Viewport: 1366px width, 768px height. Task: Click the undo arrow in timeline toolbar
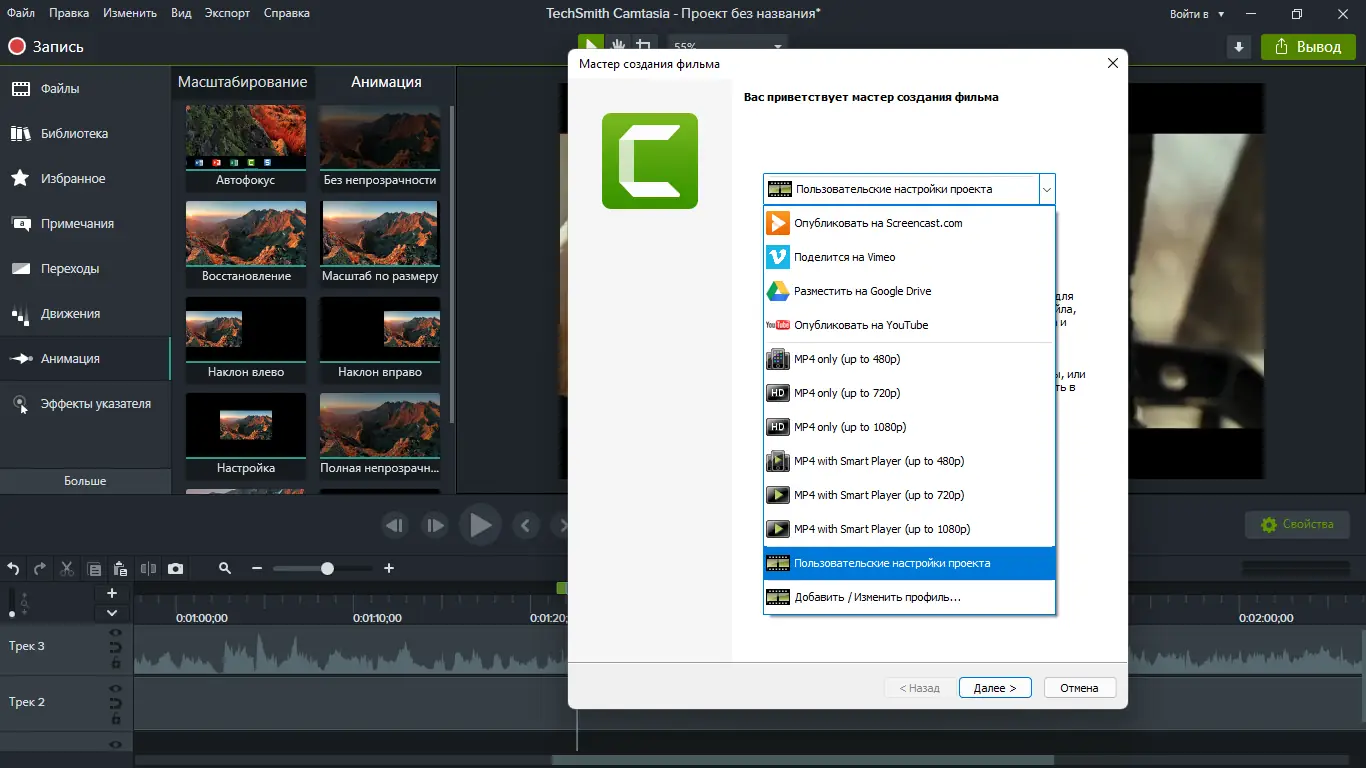14,568
